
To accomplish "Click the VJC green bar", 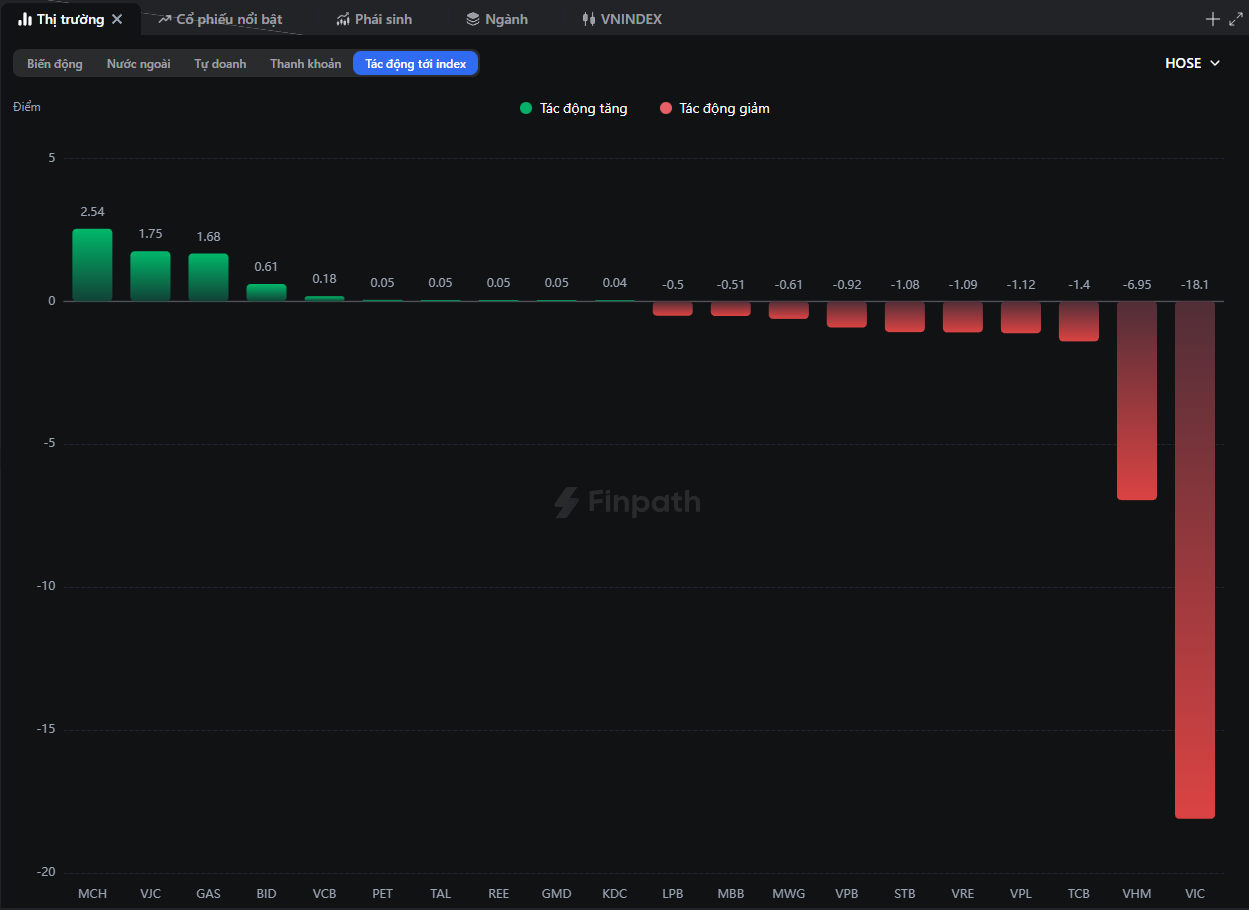I will (x=150, y=276).
